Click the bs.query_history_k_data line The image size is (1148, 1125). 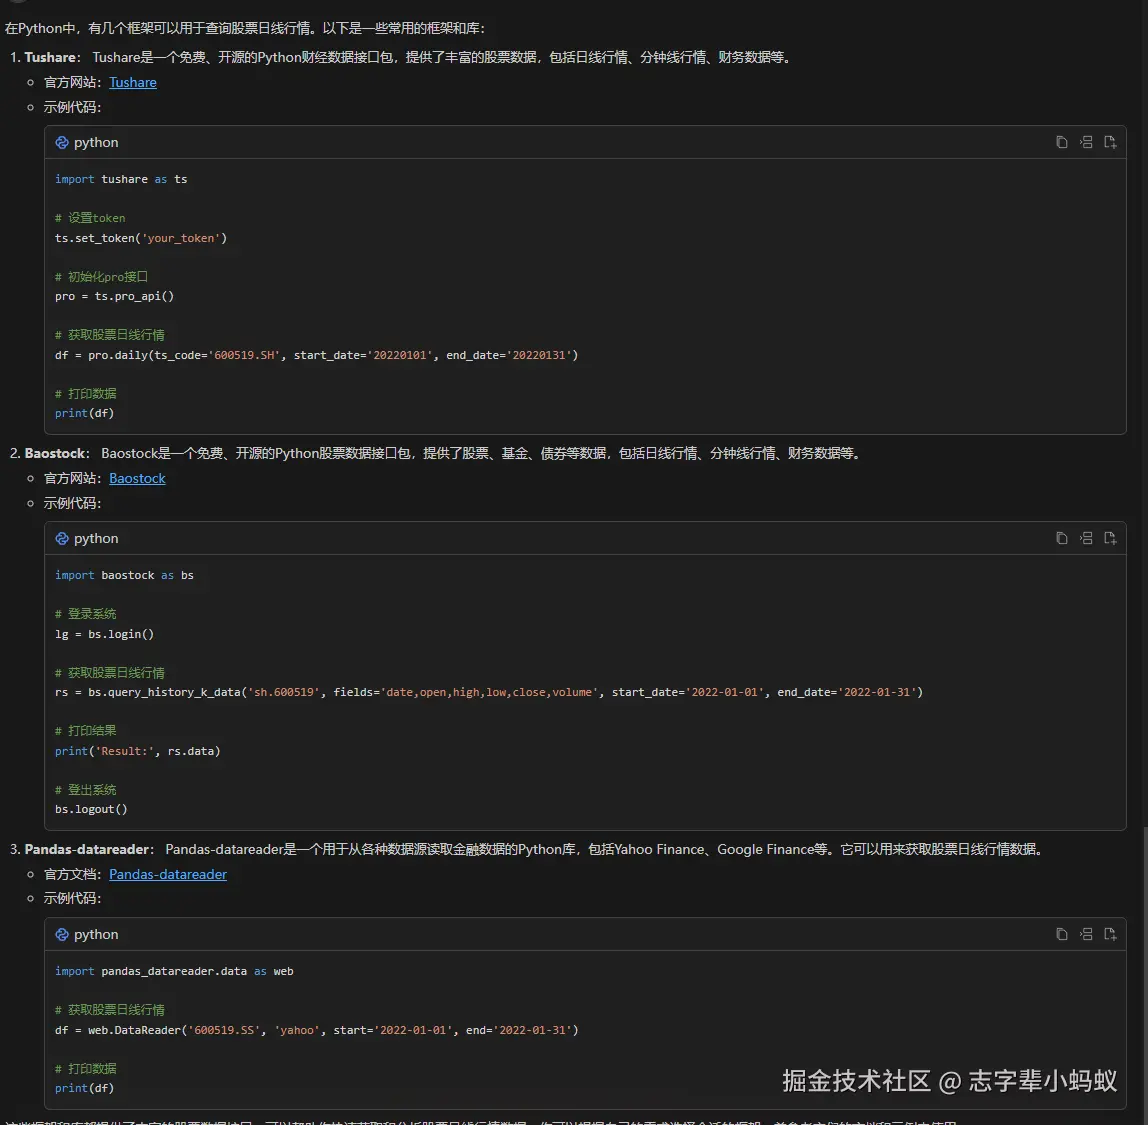pos(489,692)
